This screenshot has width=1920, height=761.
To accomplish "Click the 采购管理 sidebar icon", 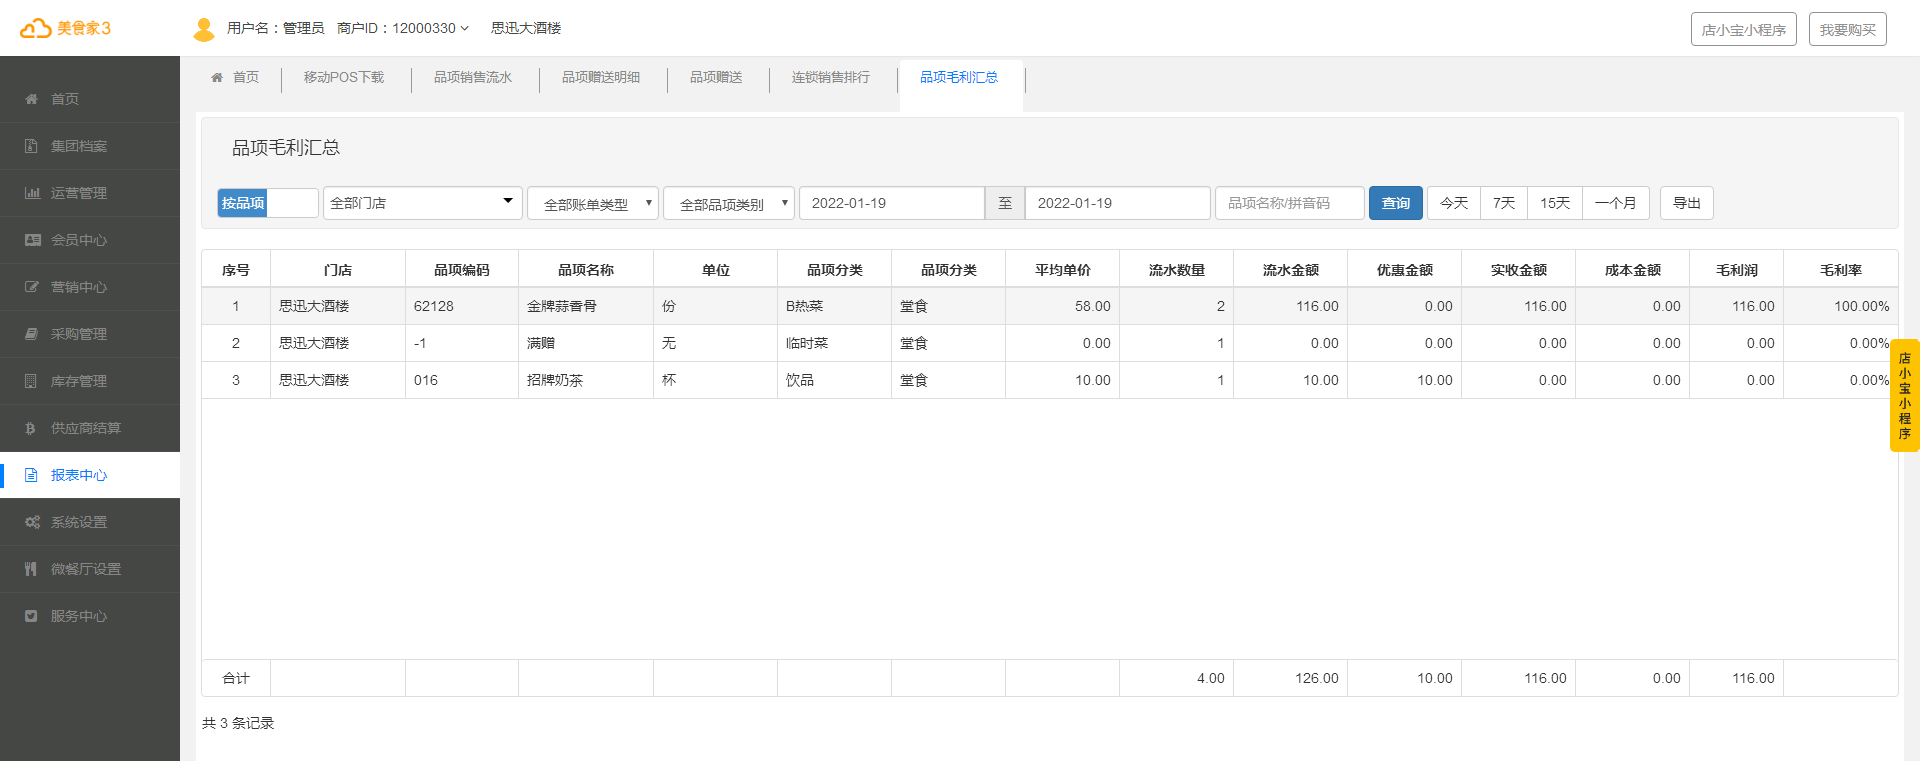I will click(x=32, y=334).
